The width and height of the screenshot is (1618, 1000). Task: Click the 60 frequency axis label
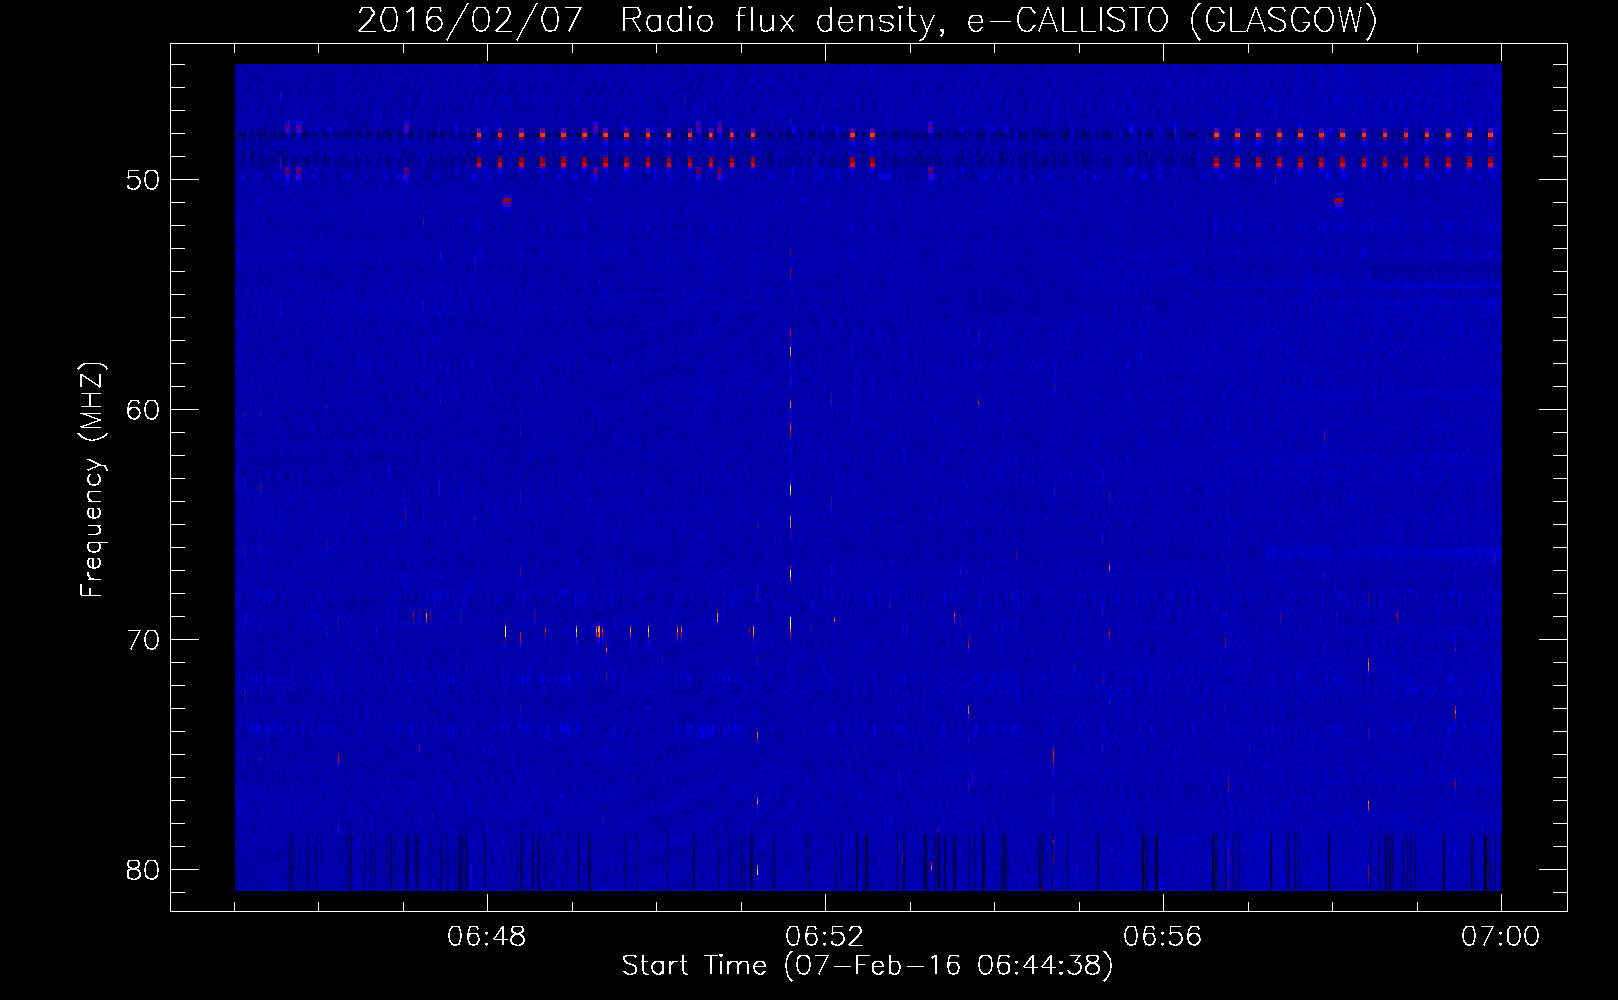tap(143, 410)
